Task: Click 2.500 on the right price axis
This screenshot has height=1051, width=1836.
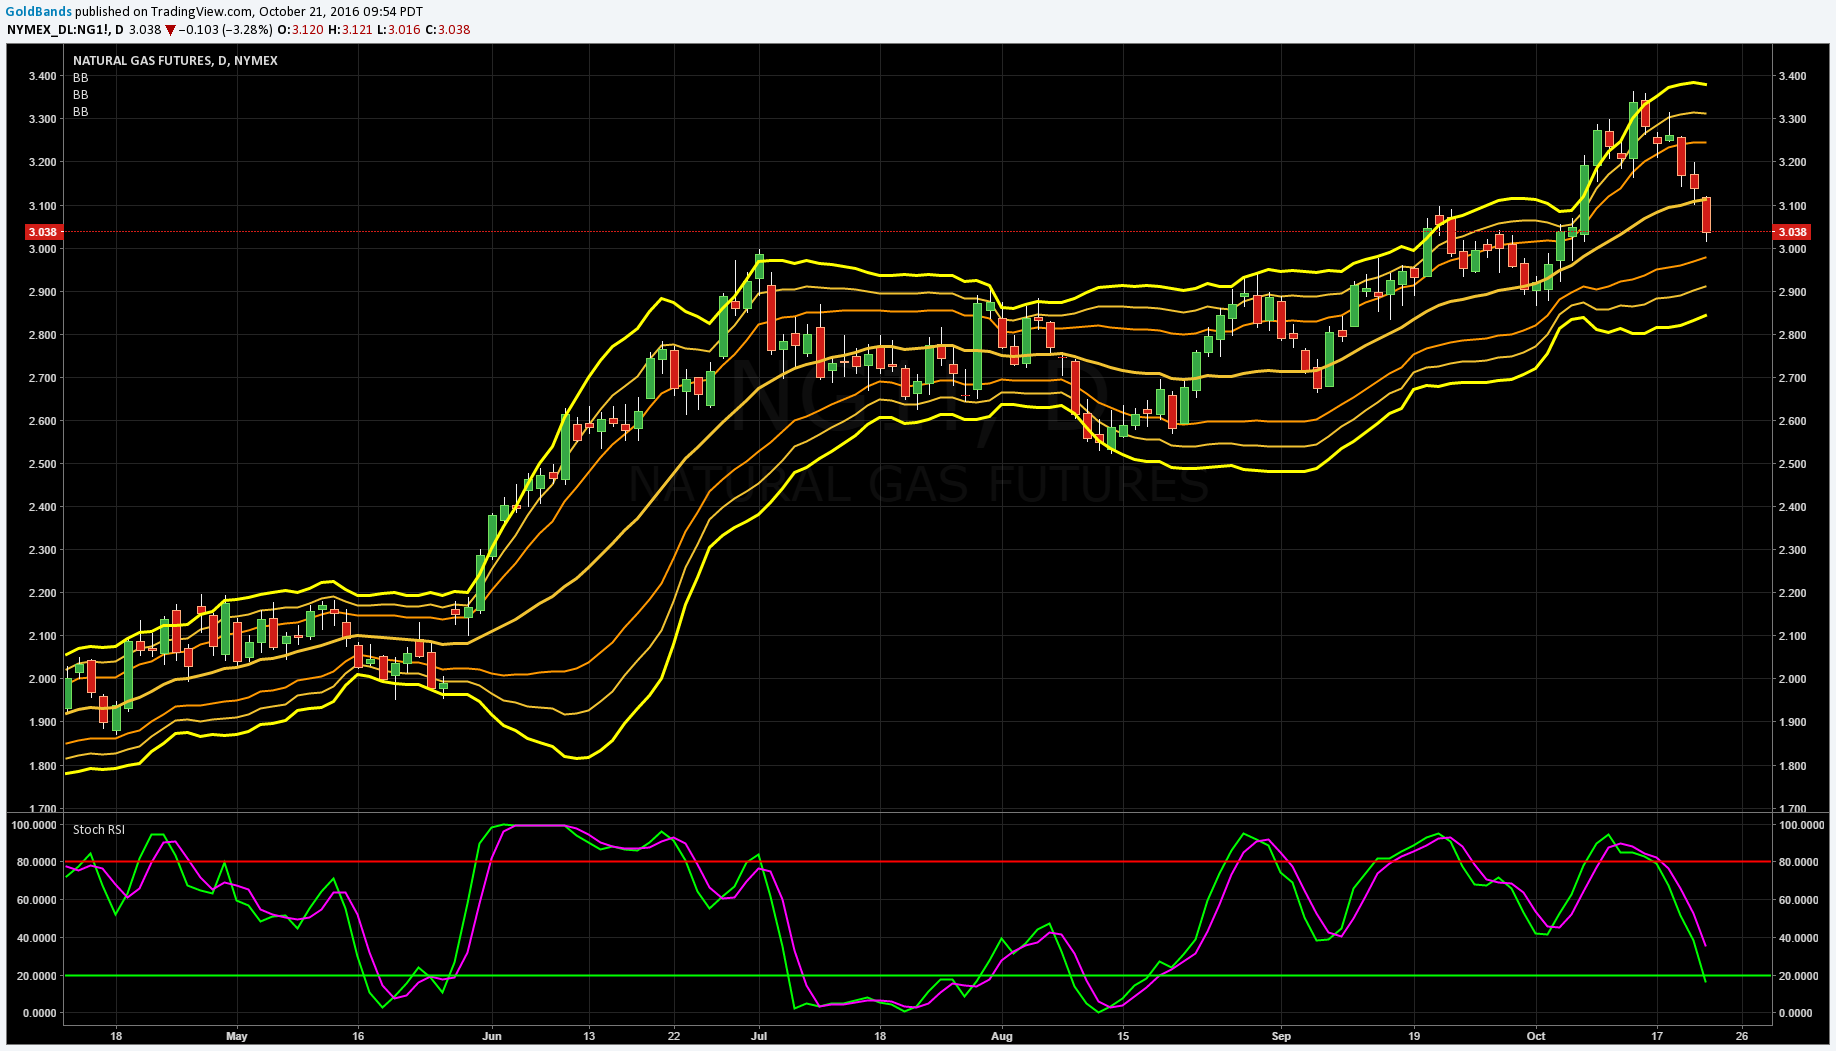Action: pos(1792,464)
